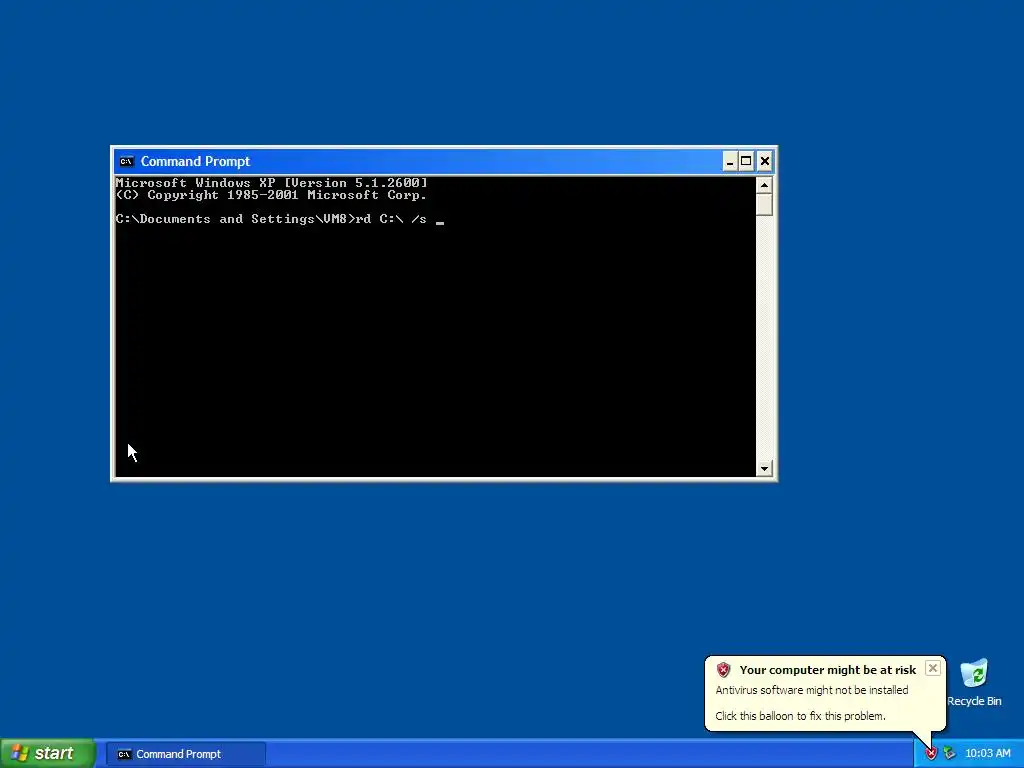
Task: Close the security alert balloon
Action: 933,668
